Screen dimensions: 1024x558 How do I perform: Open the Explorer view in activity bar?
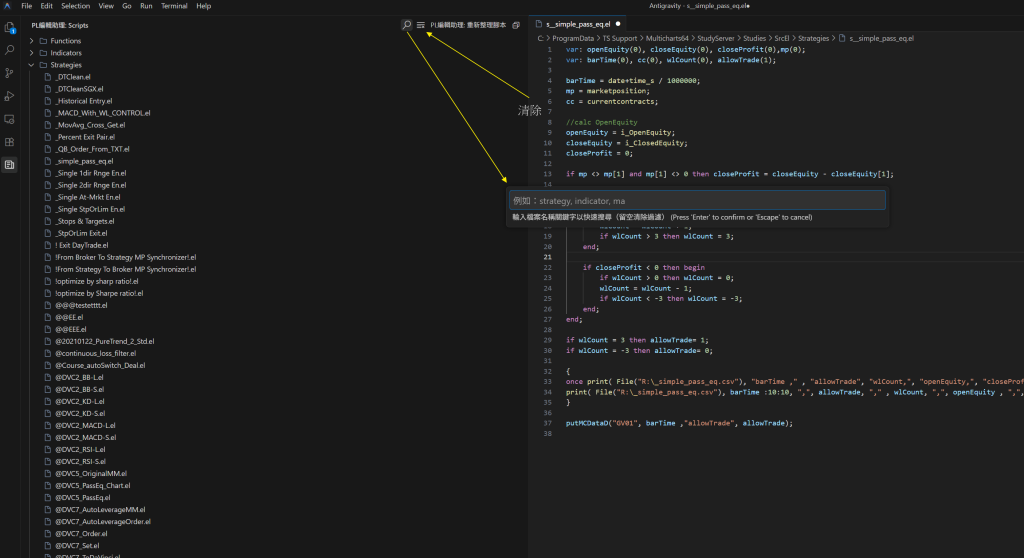click(x=9, y=27)
